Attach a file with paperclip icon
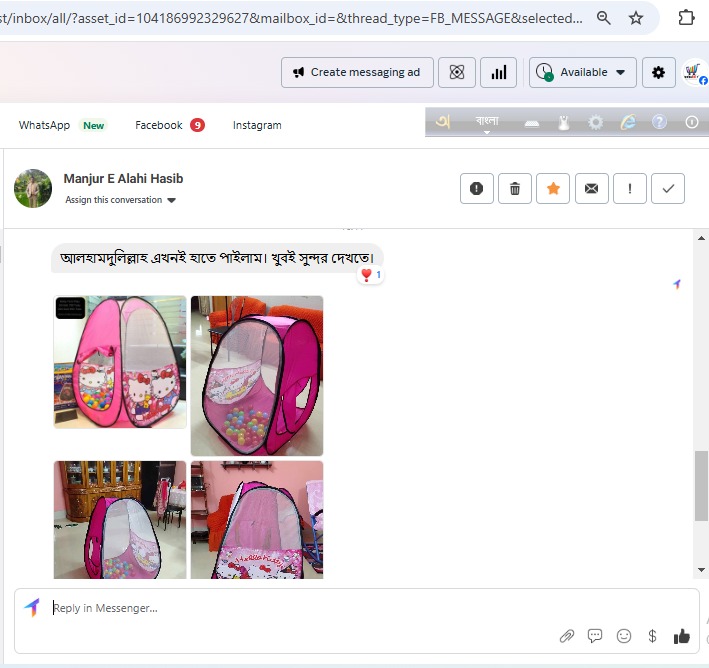This screenshot has width=709, height=668. [x=566, y=636]
